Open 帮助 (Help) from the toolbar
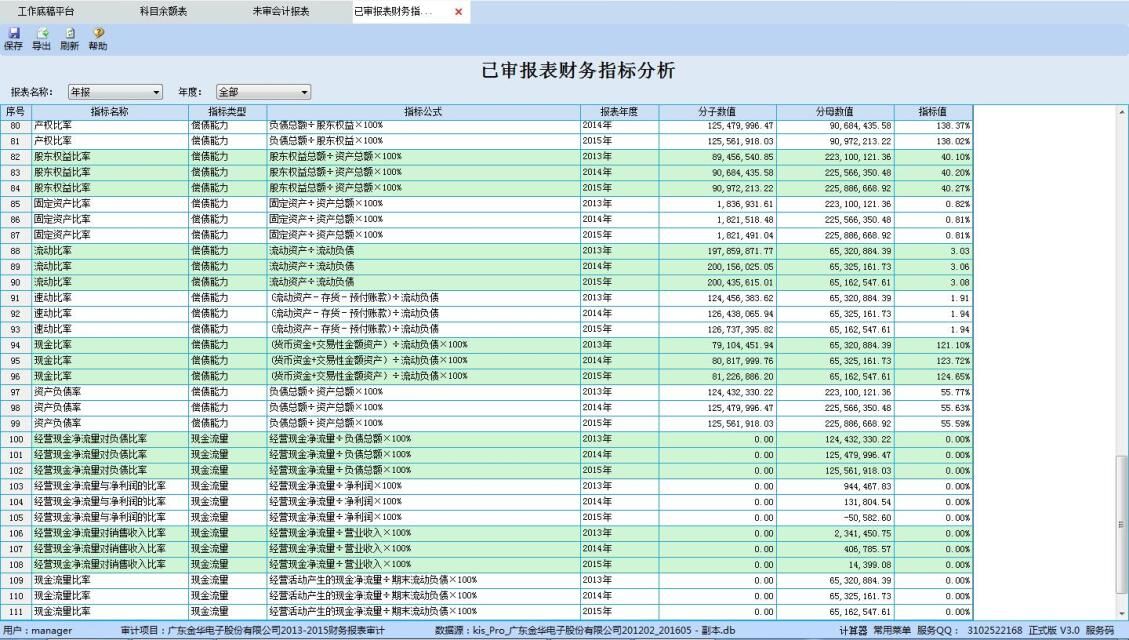Screen dimensions: 1129x640 (98, 39)
